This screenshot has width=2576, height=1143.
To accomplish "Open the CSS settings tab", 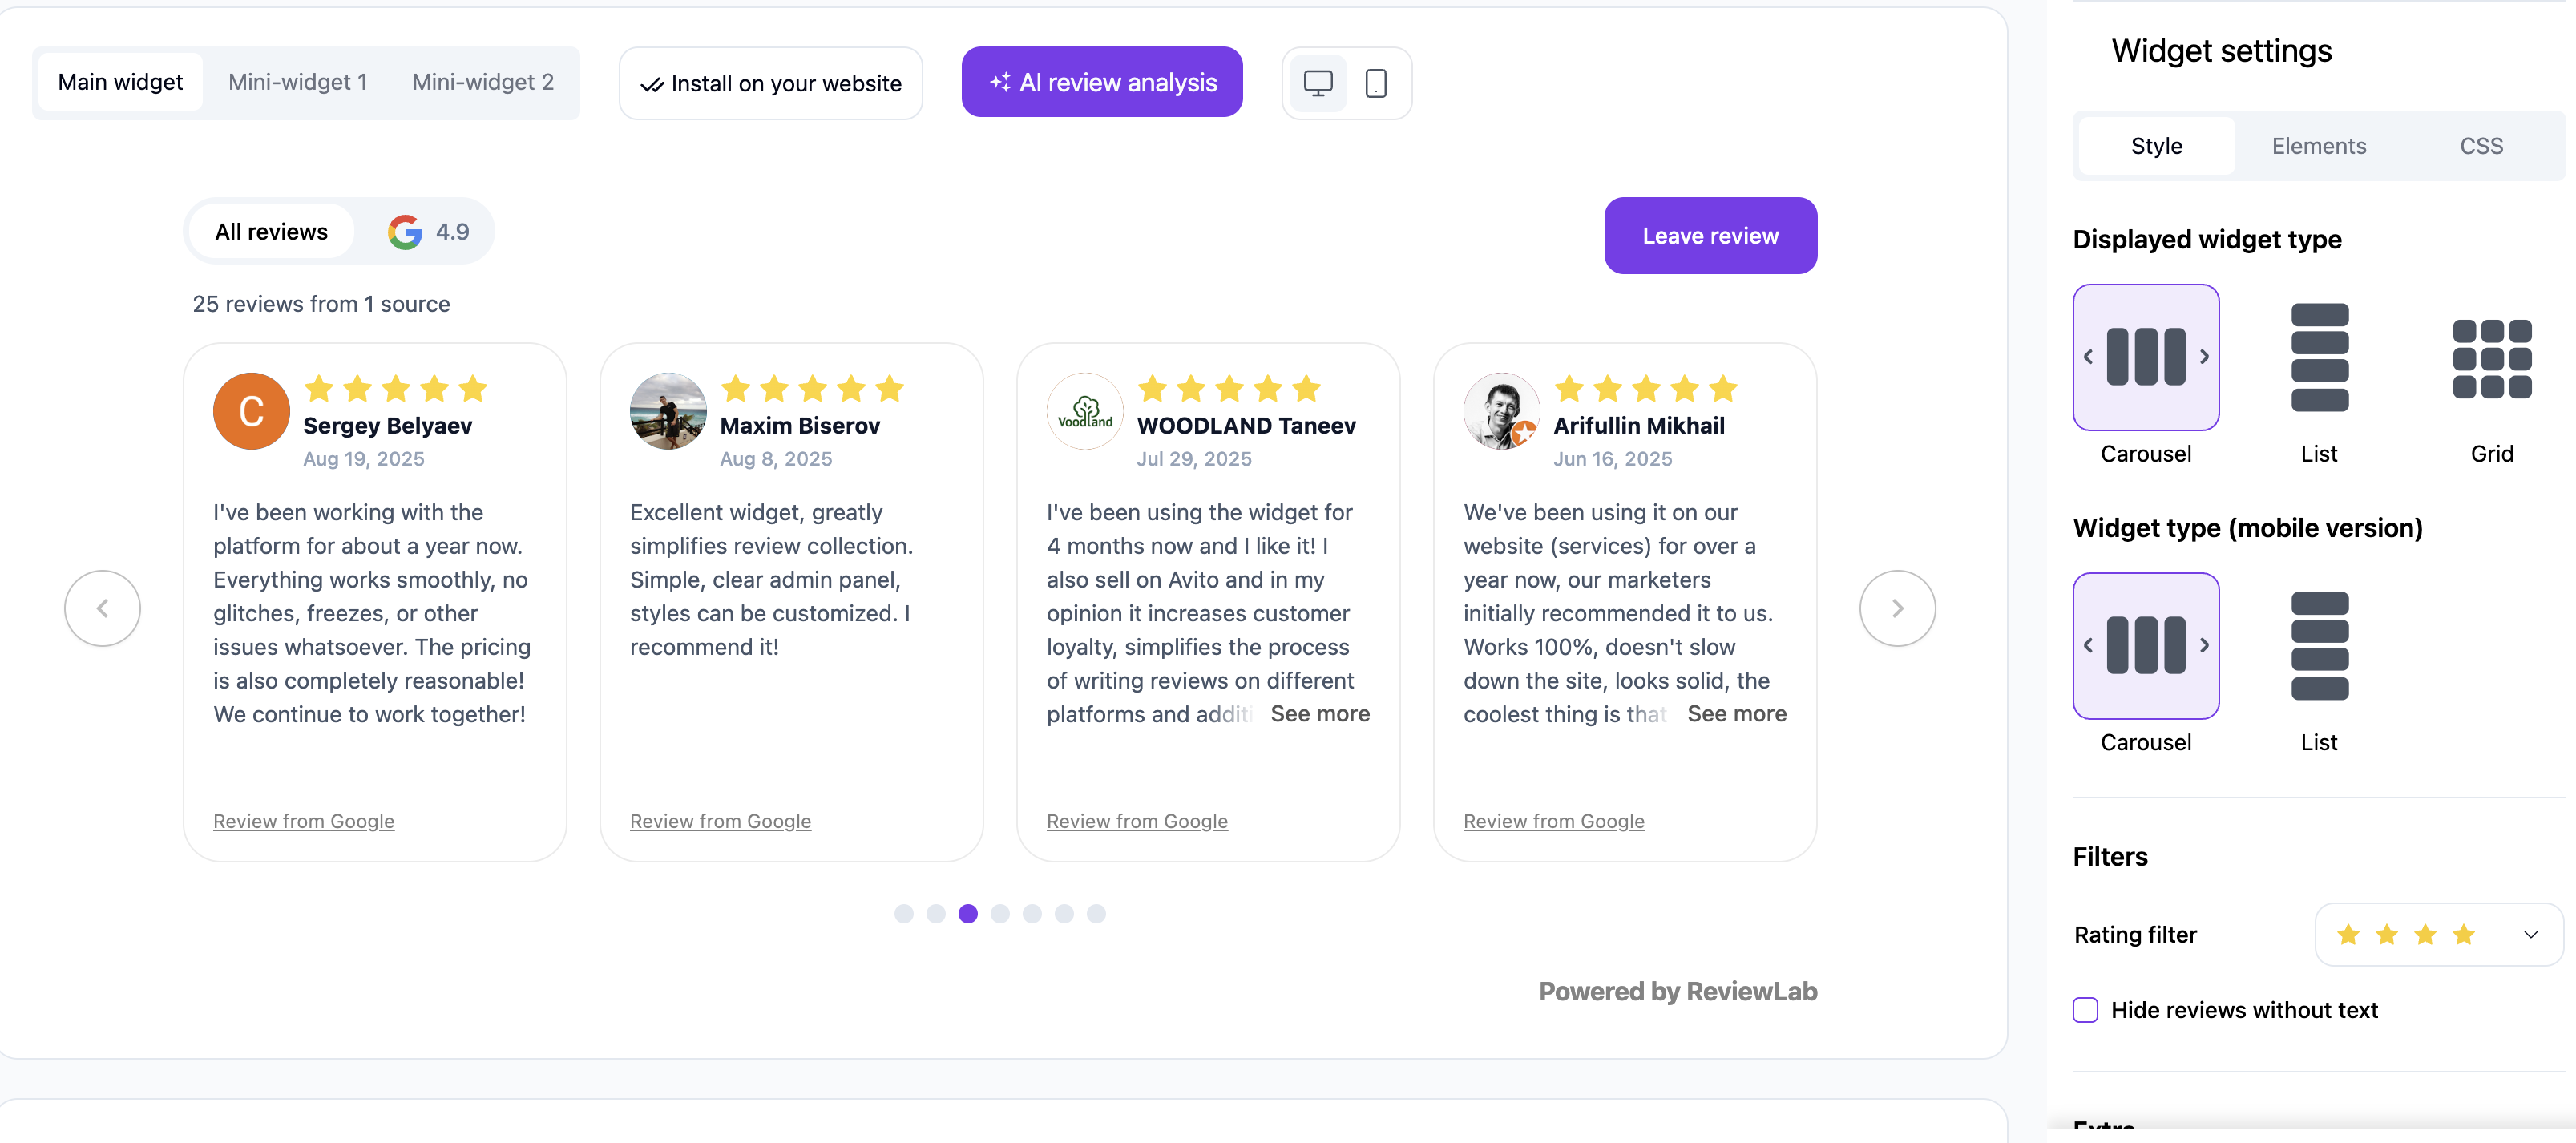I will click(2482, 145).
